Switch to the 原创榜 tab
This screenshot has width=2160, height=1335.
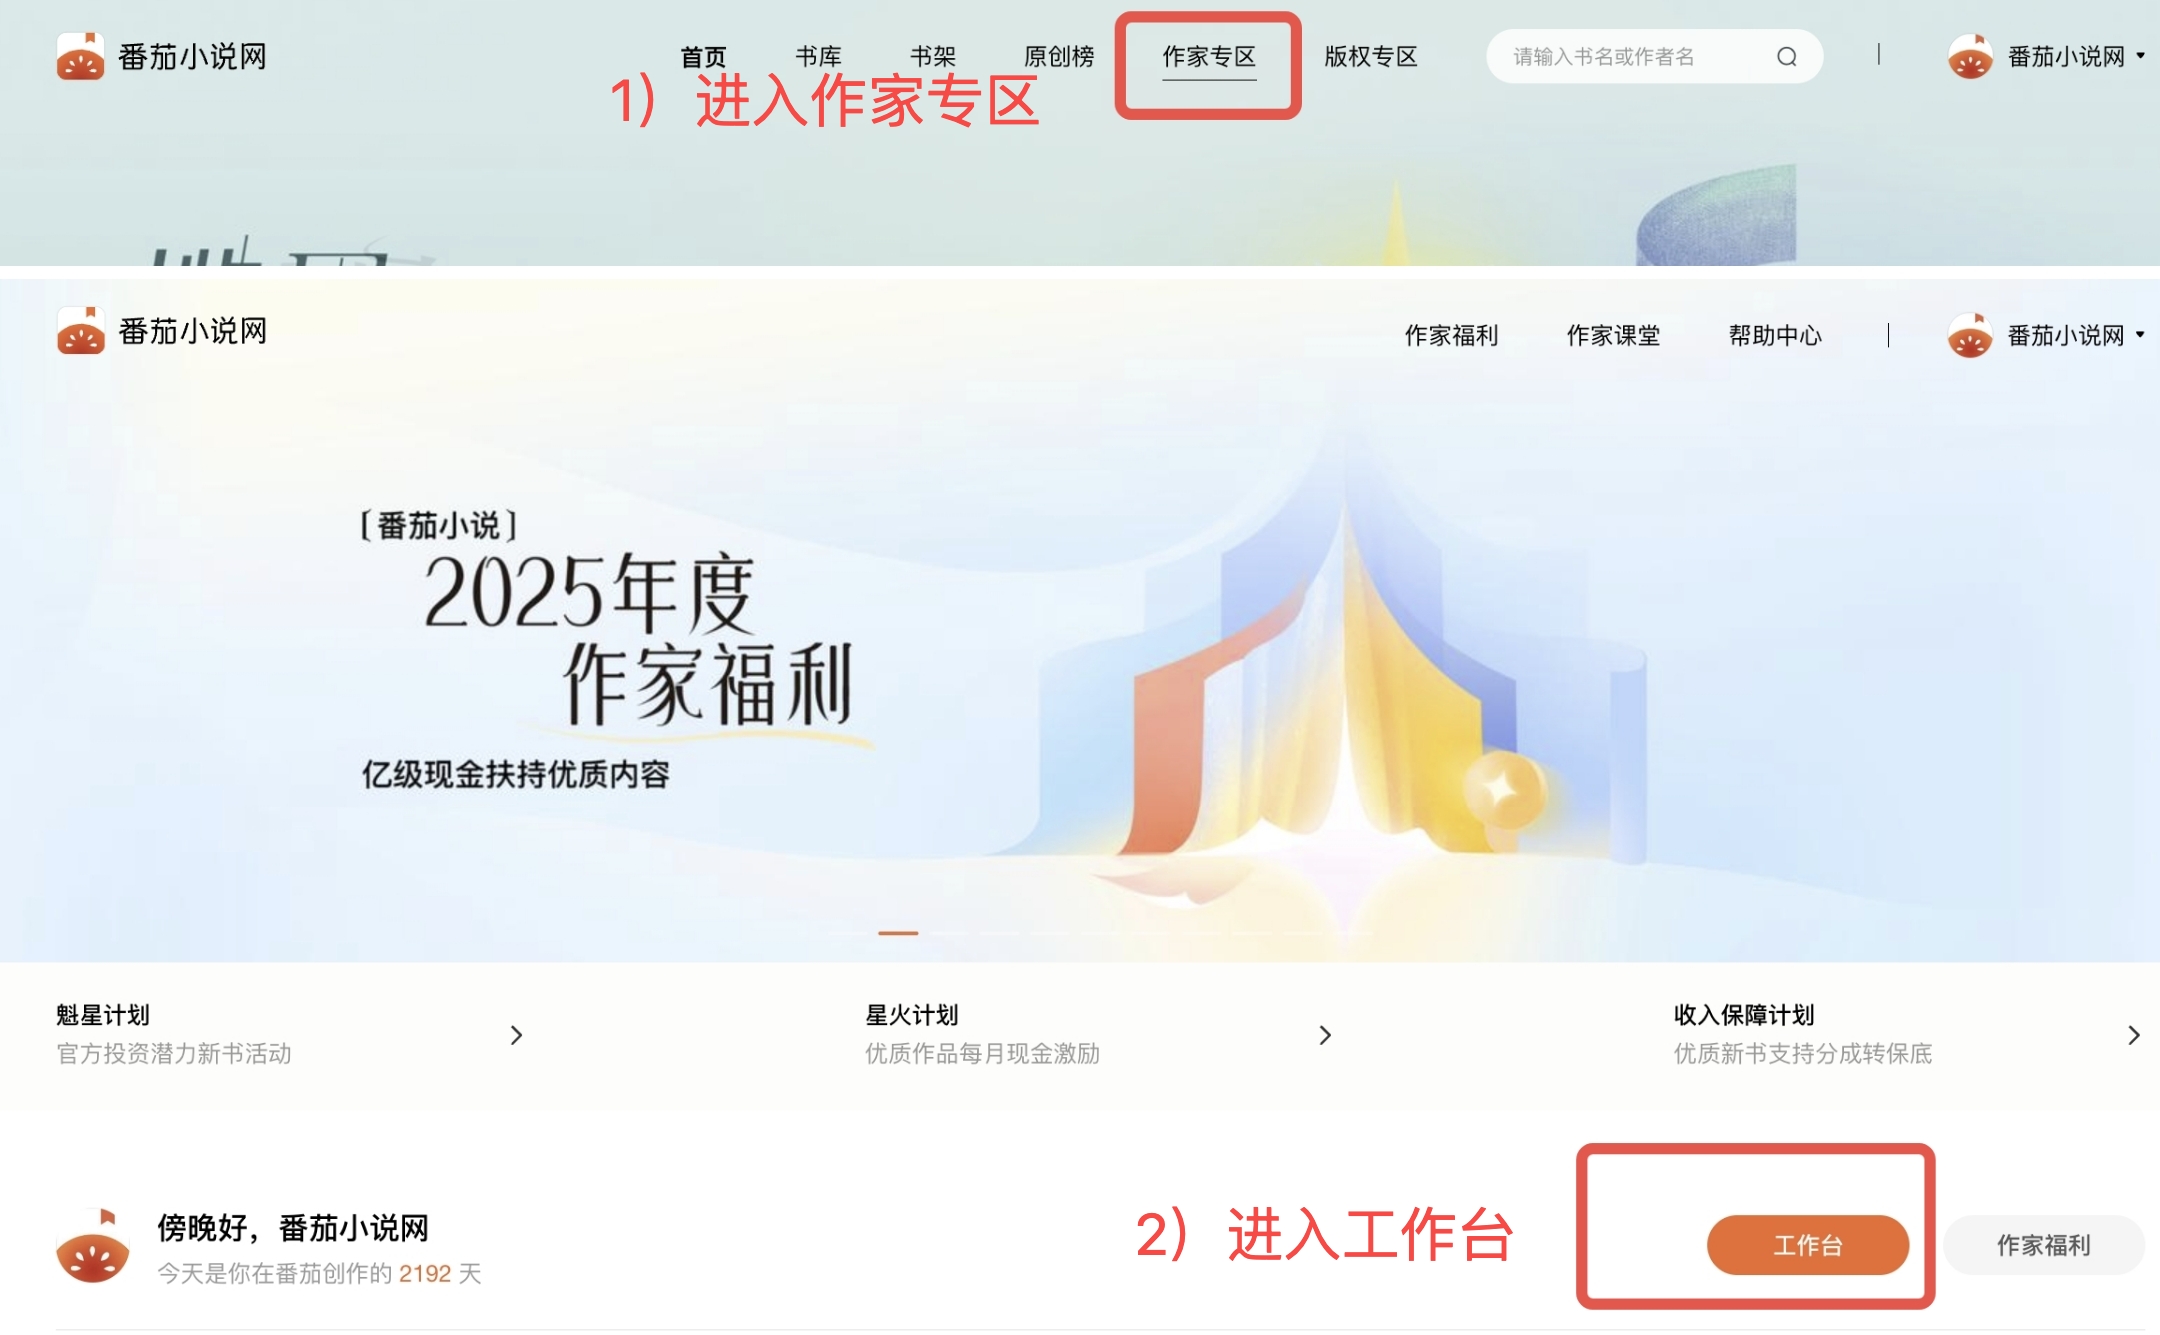(x=1059, y=57)
